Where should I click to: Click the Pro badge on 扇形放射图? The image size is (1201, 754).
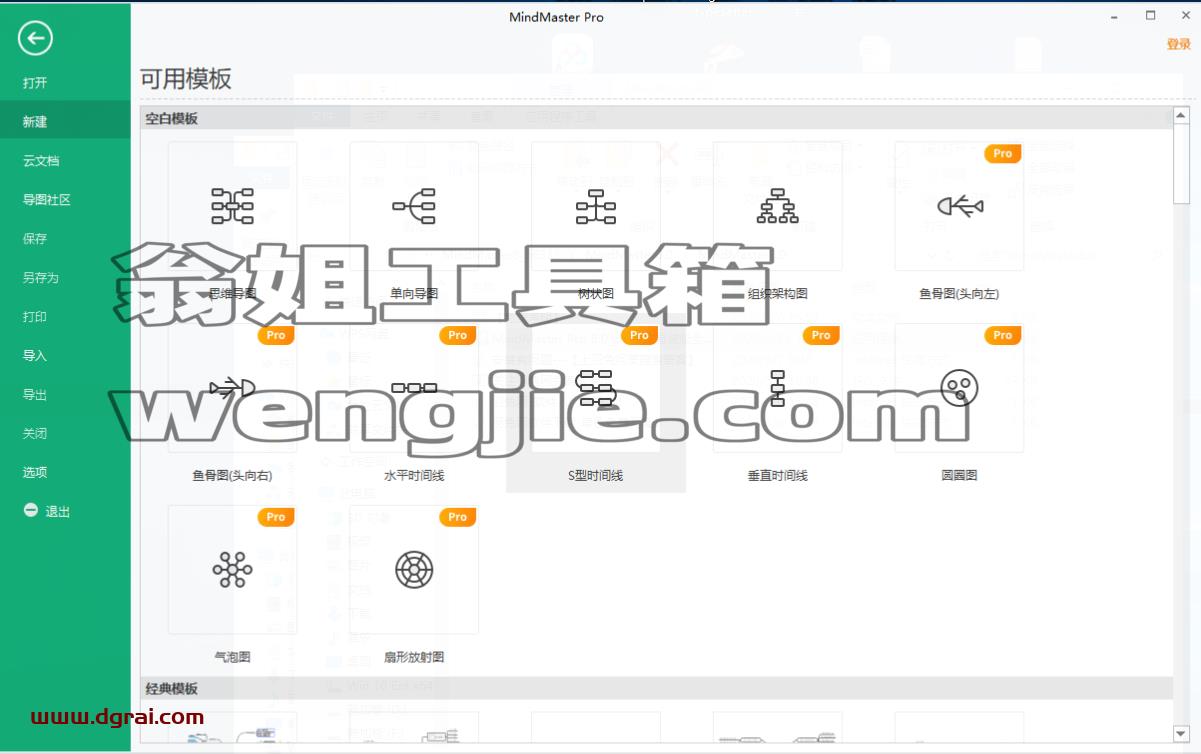458,518
